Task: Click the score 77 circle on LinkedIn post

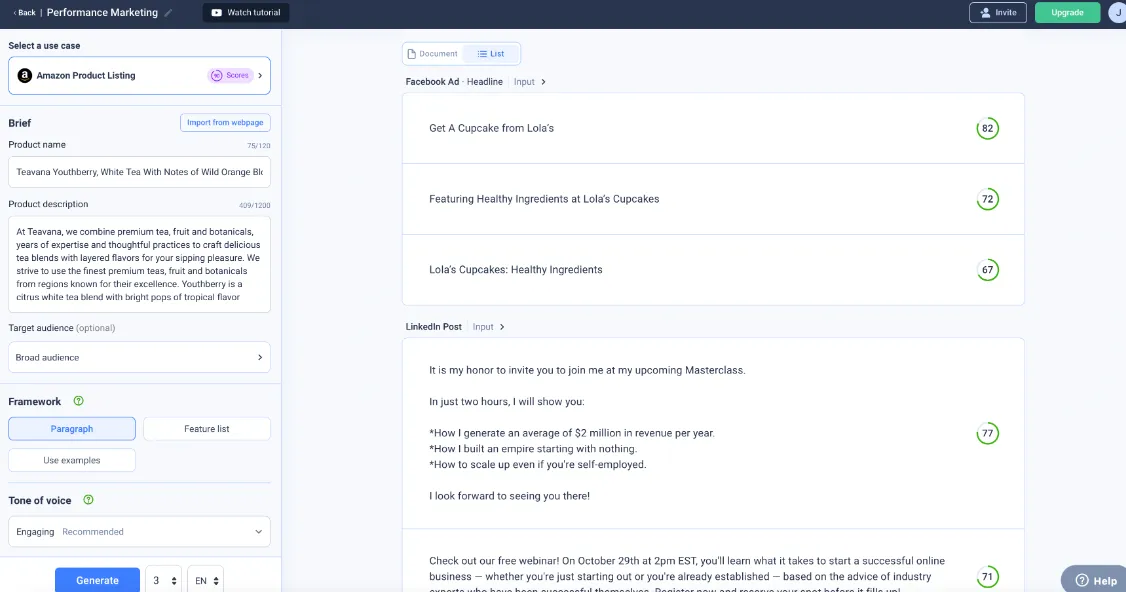Action: pos(987,433)
